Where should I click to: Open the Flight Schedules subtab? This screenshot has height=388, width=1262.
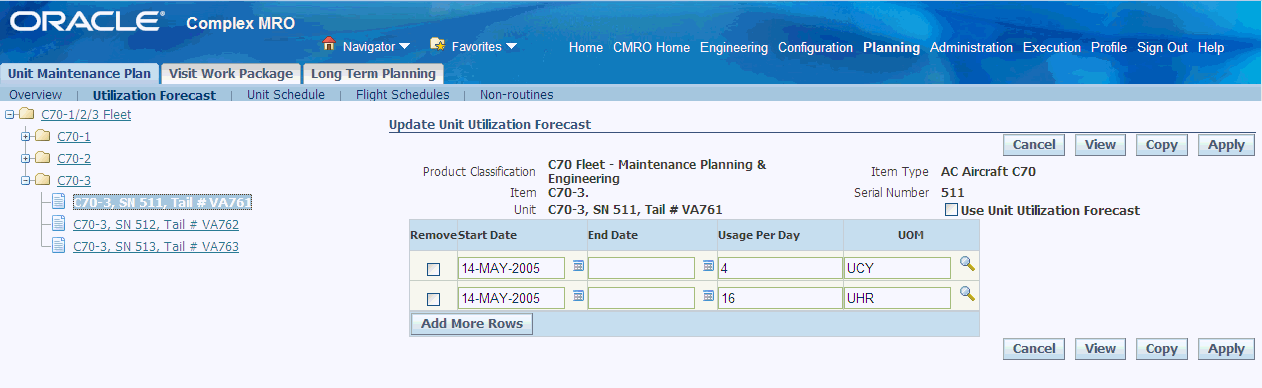point(403,95)
